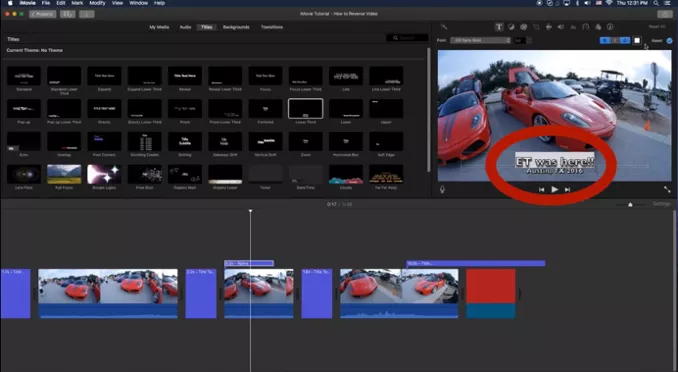Open the Mark menu
This screenshot has width=678, height=372.
coord(77,3)
